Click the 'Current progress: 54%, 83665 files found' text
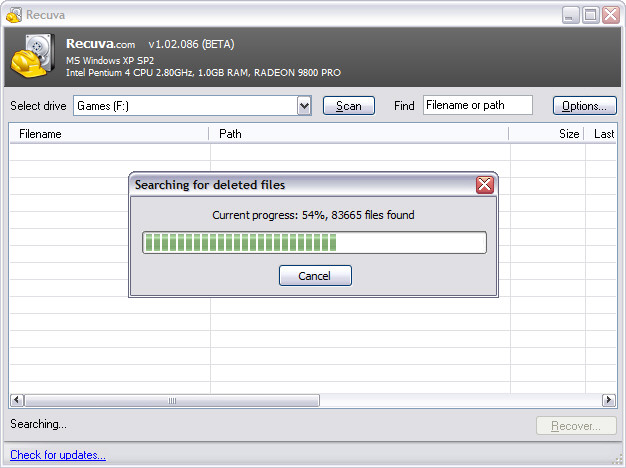This screenshot has width=626, height=468. [x=313, y=215]
